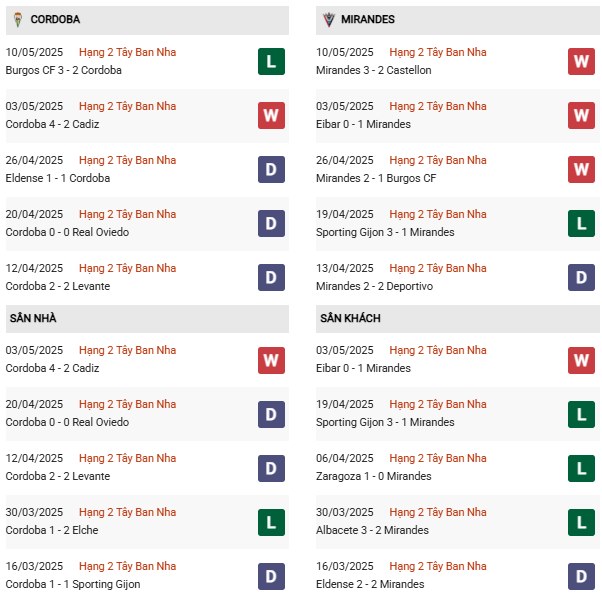Open the Cordoba 2-2 Levante match under SÂN NHÀ
Screen dimensions: 602x601
coord(58,476)
